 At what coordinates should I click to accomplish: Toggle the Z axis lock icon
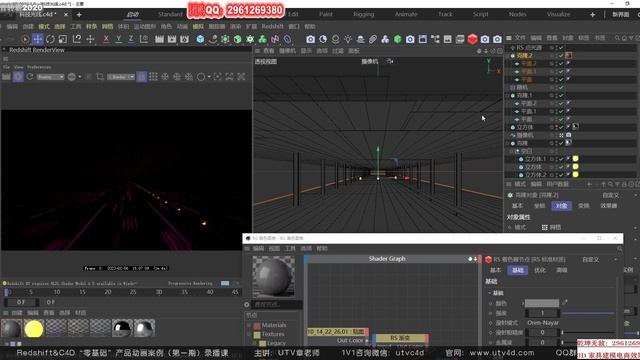click(131, 39)
